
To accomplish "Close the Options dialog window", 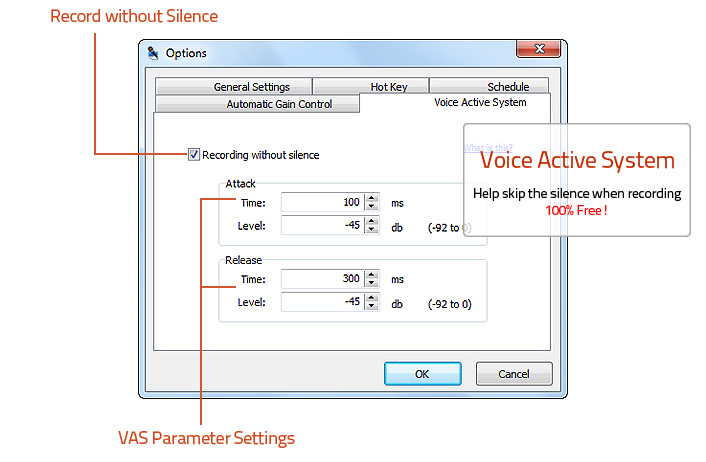I will pyautogui.click(x=539, y=49).
